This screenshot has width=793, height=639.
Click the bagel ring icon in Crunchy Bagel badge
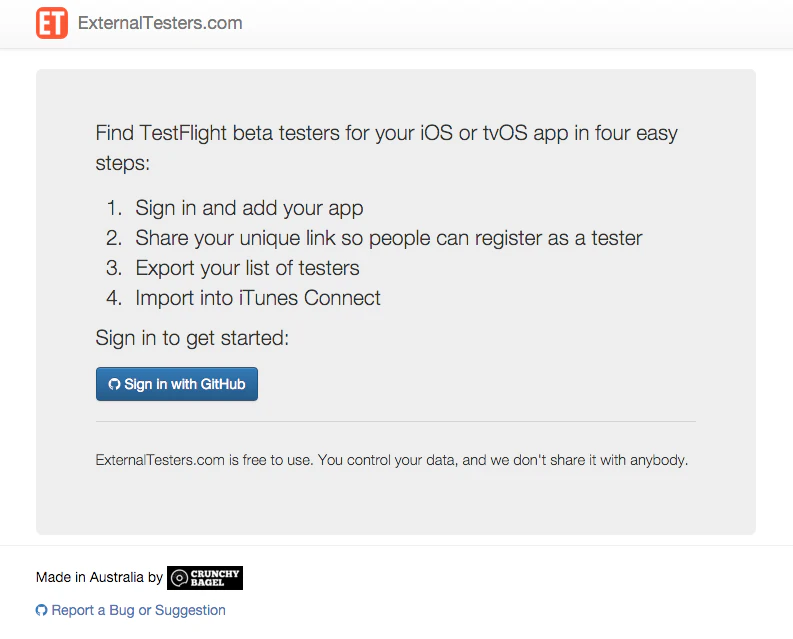pyautogui.click(x=179, y=578)
